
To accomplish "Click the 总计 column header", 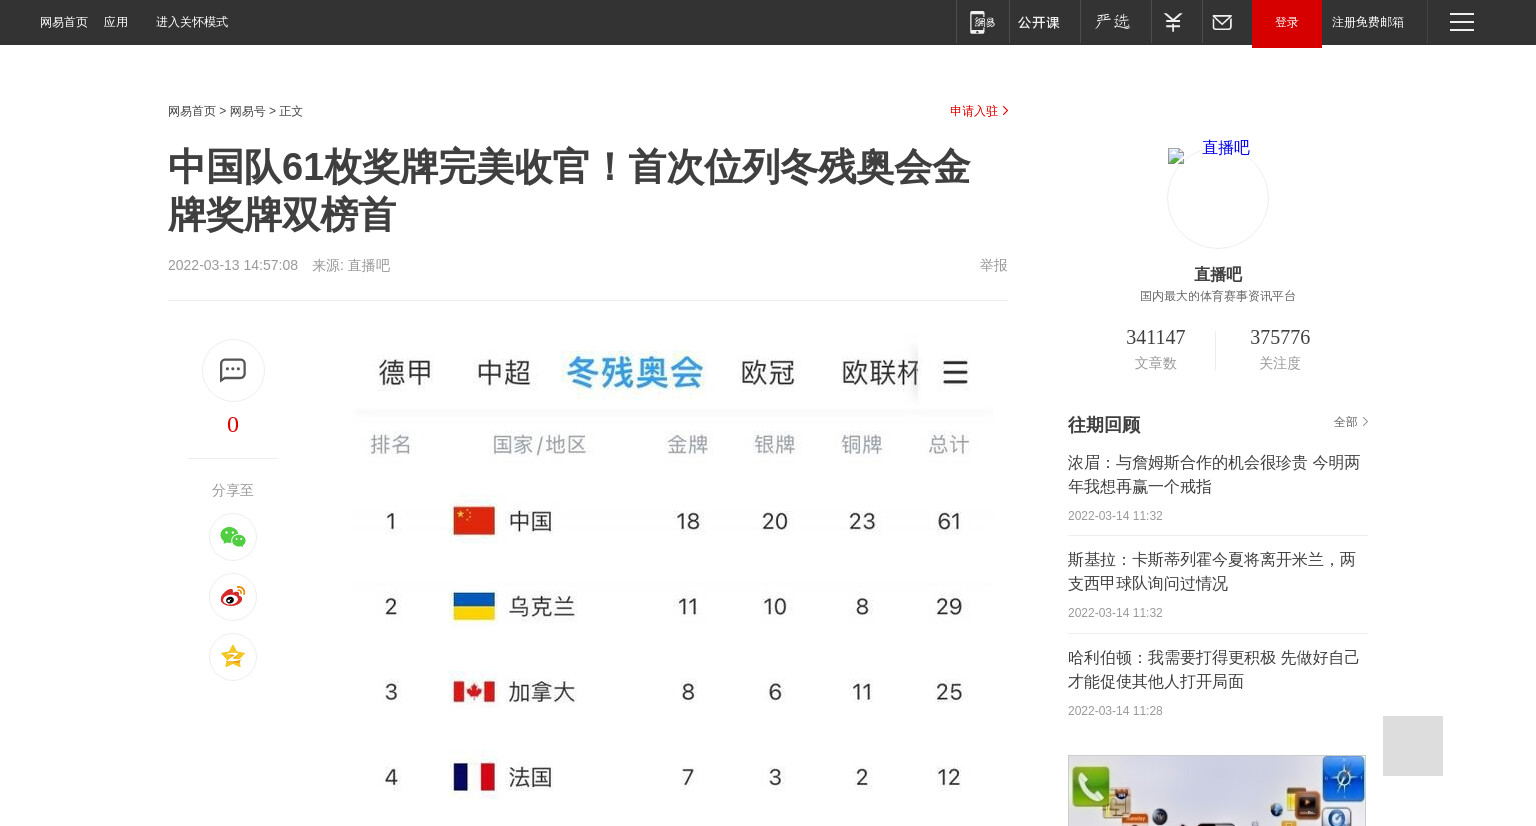I will pyautogui.click(x=949, y=445).
